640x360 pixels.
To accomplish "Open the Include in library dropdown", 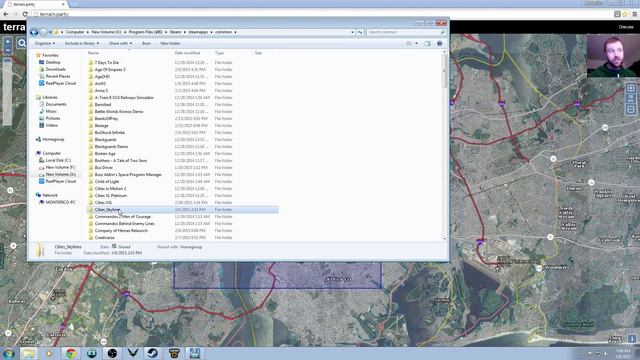I will pyautogui.click(x=82, y=43).
